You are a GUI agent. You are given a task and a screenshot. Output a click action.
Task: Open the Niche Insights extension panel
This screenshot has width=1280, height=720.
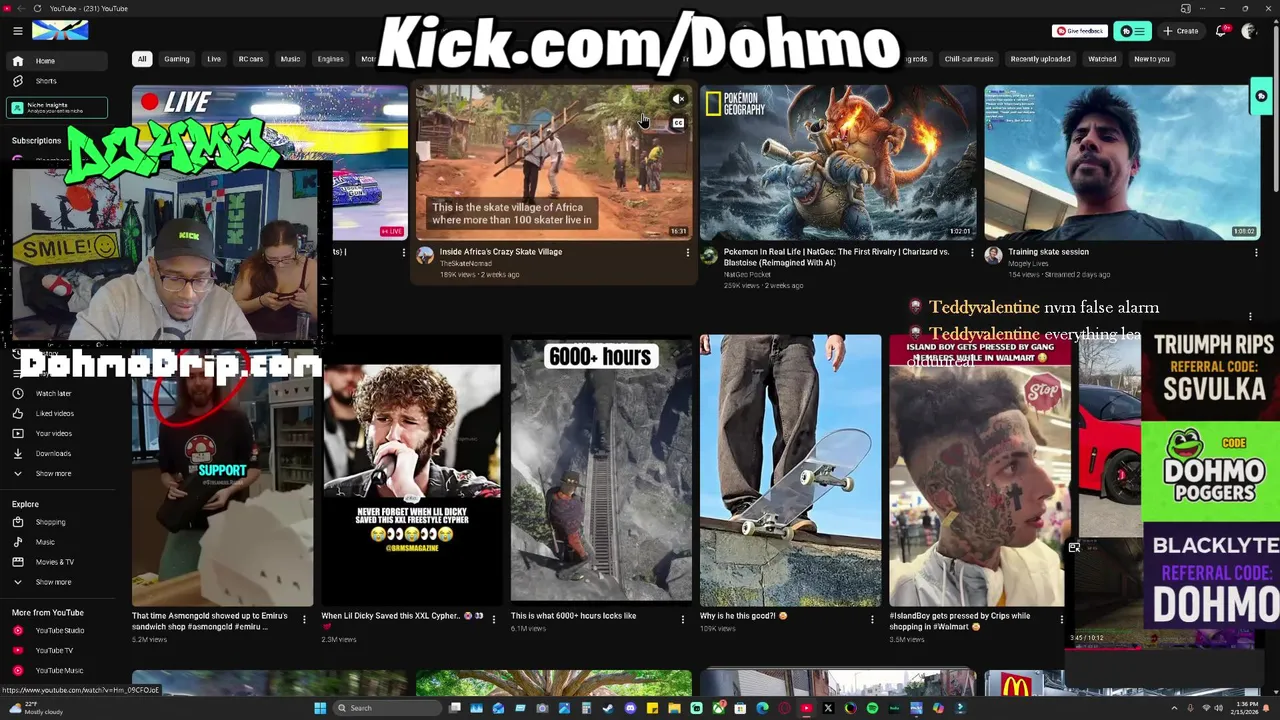tap(57, 107)
